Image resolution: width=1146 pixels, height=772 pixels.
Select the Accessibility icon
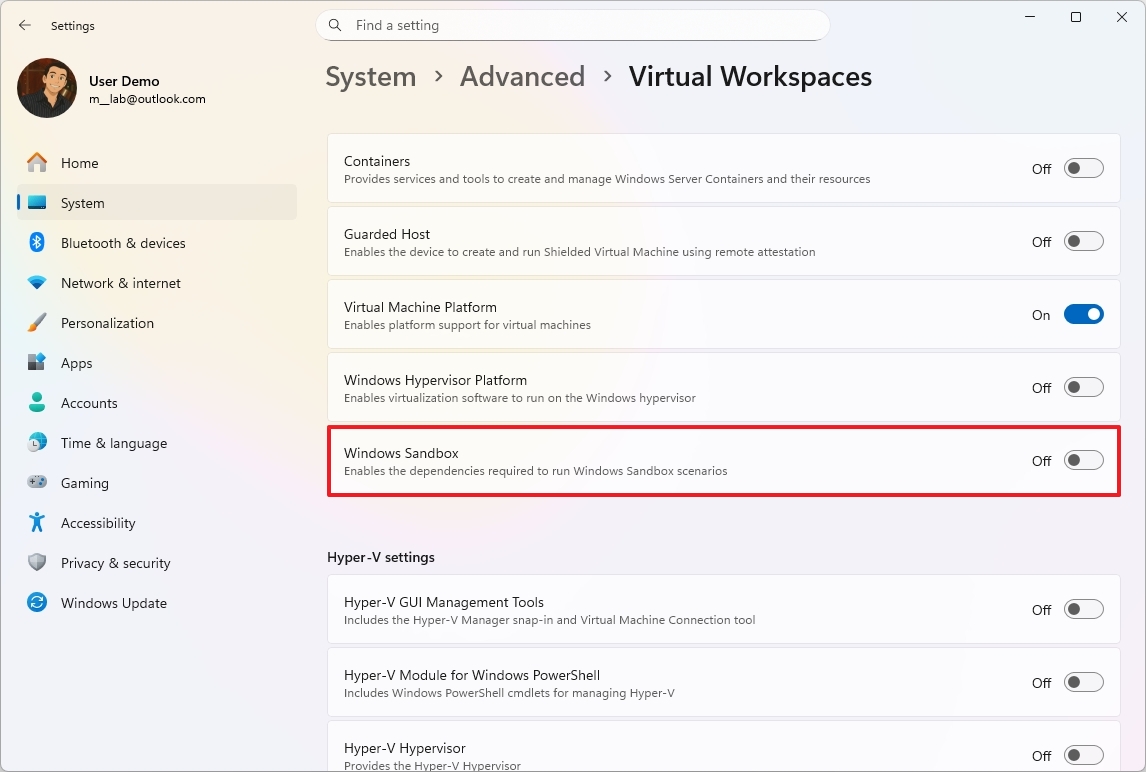coord(36,523)
